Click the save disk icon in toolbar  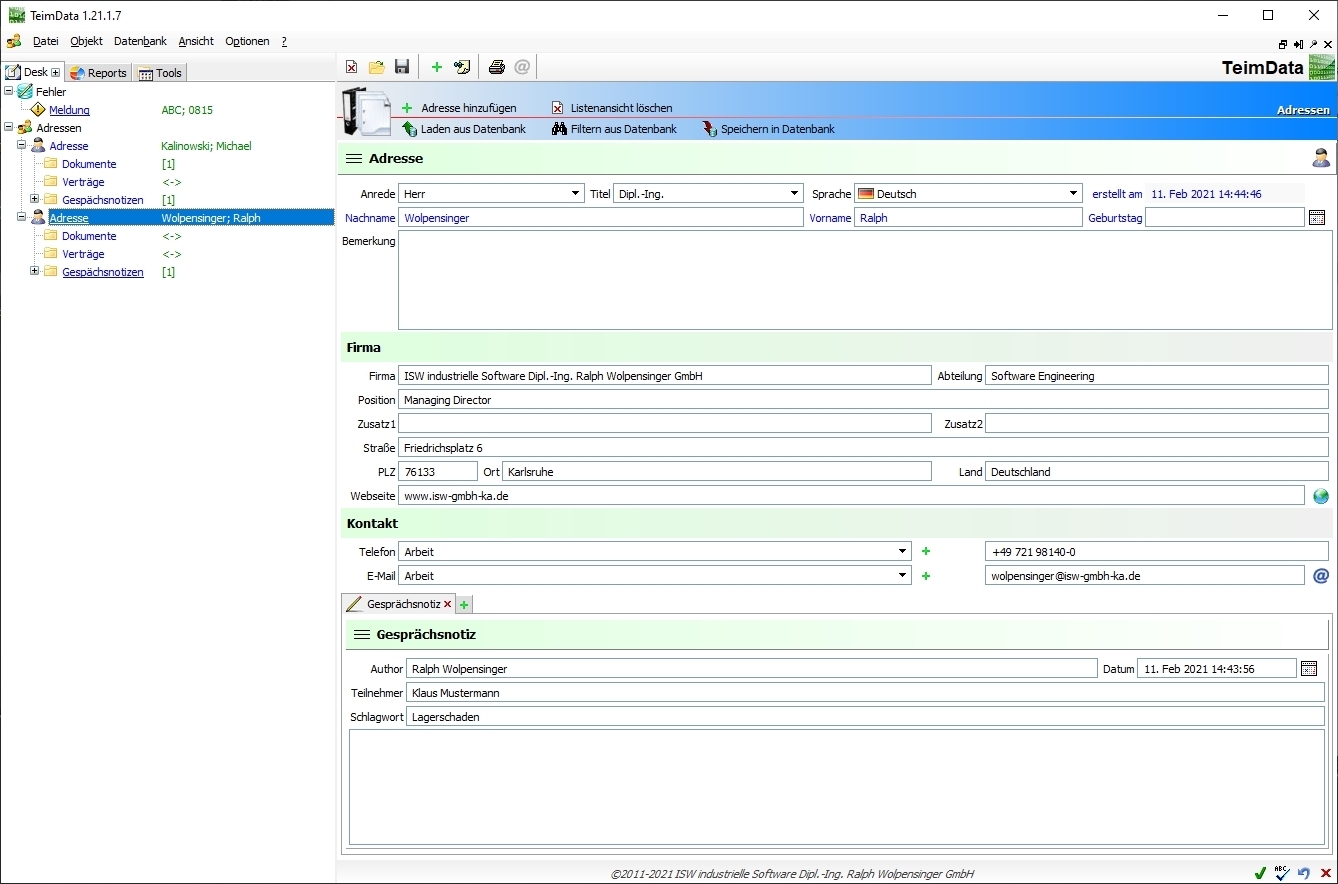[x=402, y=67]
